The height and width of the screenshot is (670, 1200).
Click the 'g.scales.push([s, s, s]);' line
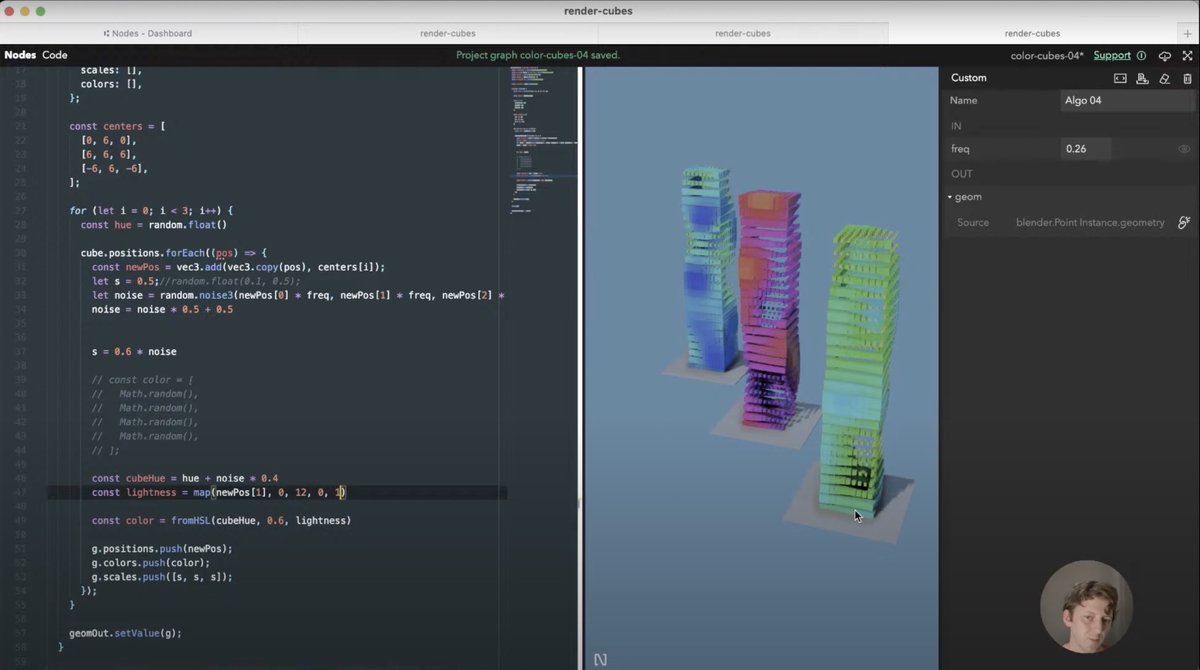pyautogui.click(x=162, y=577)
